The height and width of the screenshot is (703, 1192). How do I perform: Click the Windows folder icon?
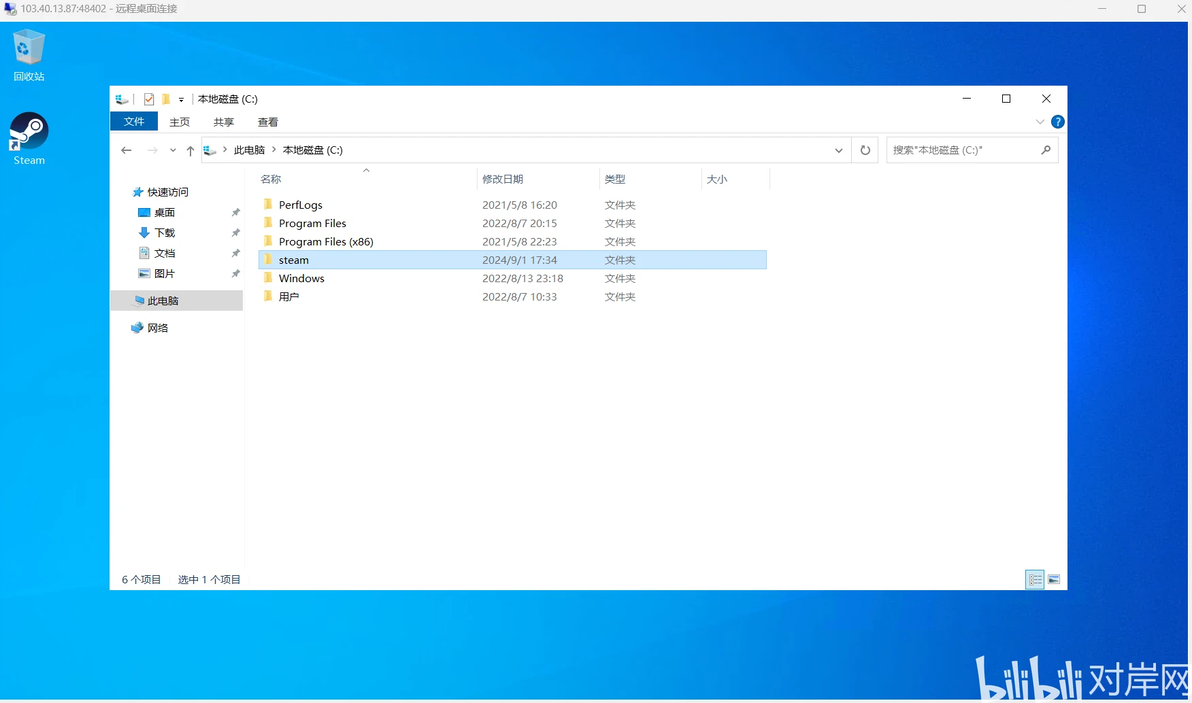tap(268, 277)
